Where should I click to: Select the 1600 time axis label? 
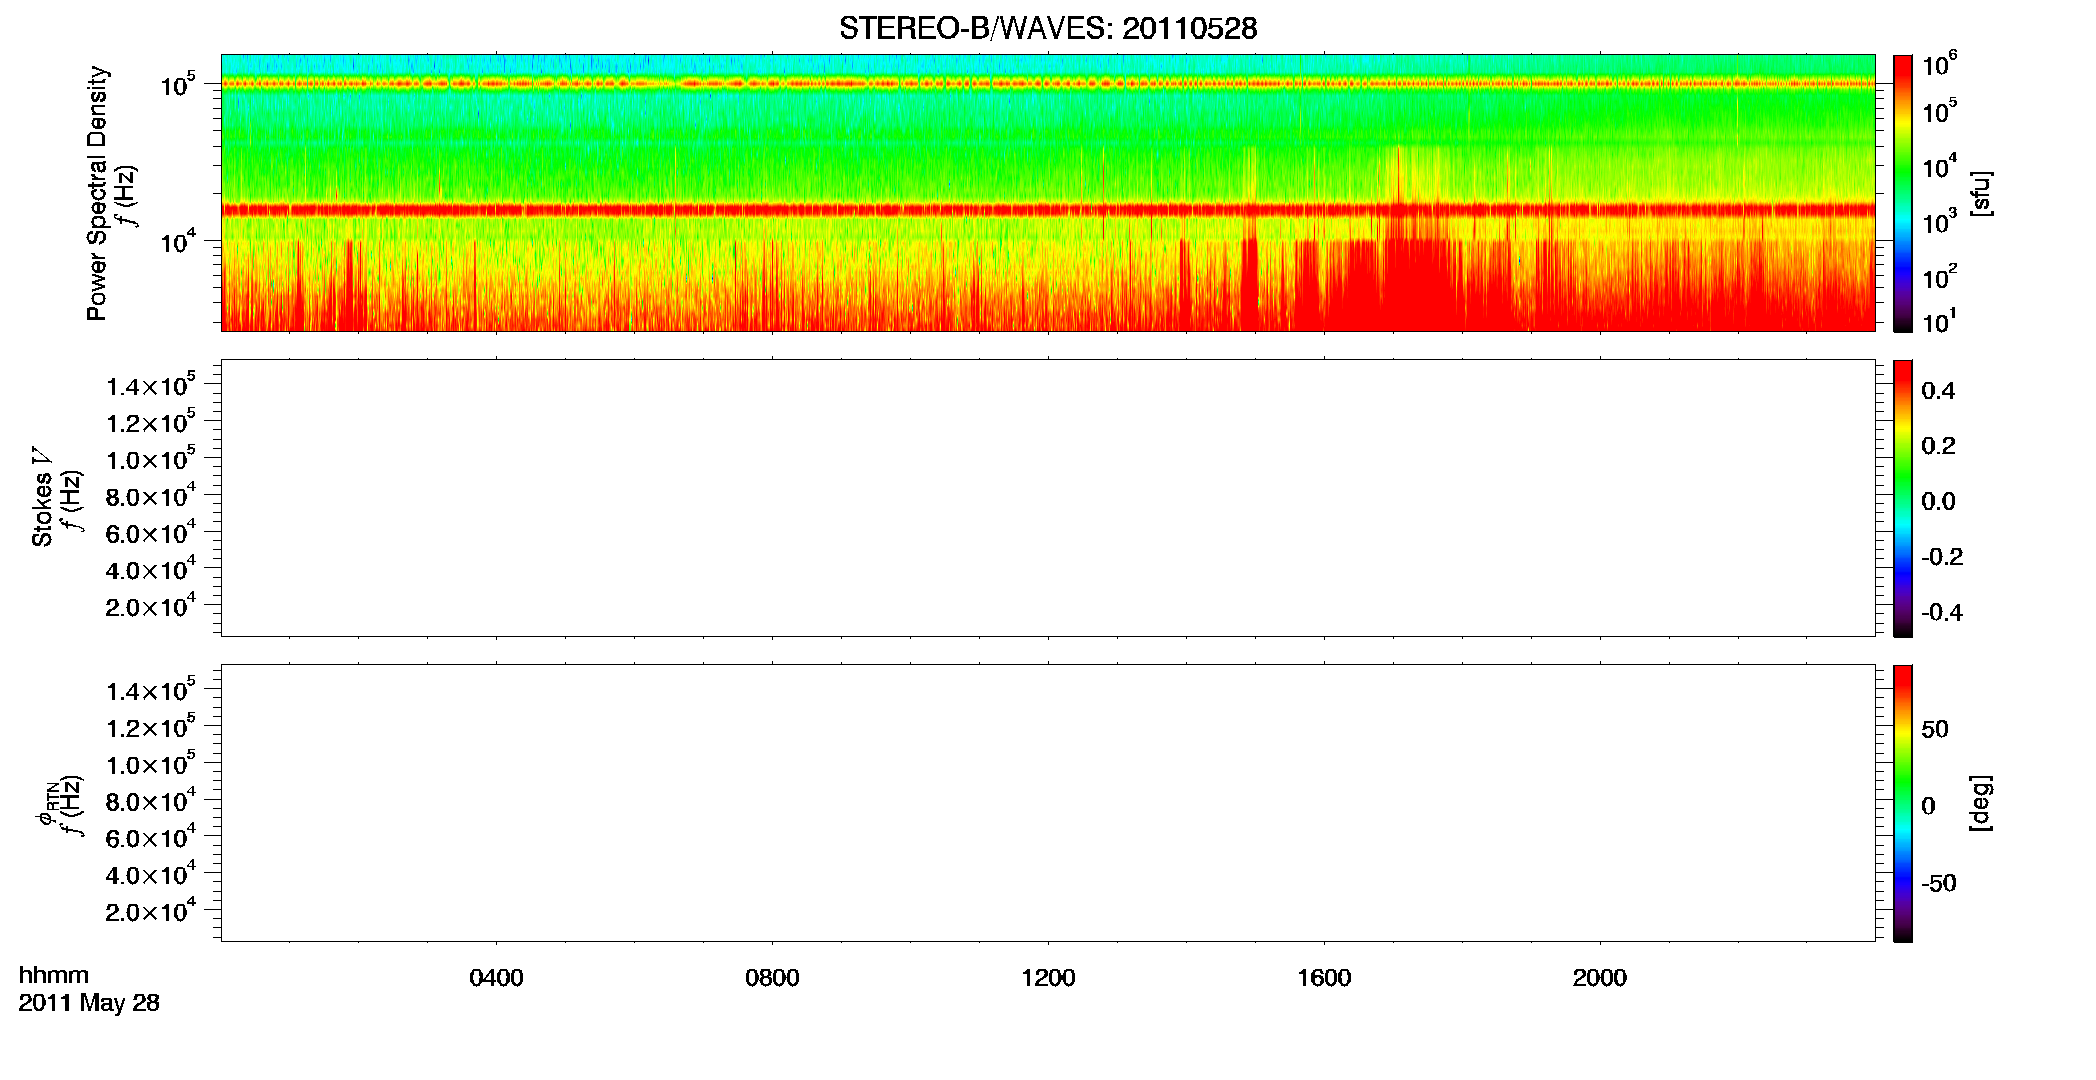(1324, 978)
